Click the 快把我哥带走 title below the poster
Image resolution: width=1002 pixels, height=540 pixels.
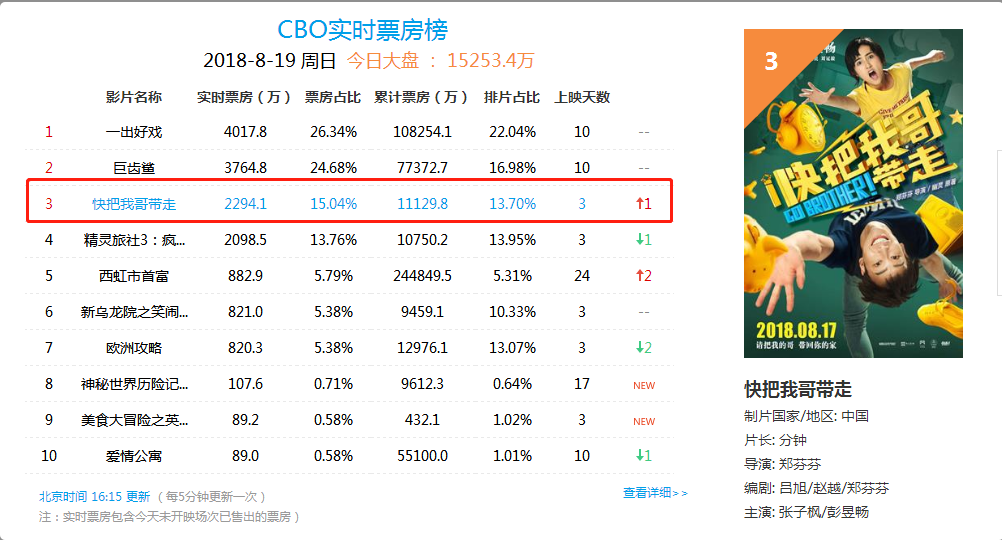pyautogui.click(x=798, y=389)
